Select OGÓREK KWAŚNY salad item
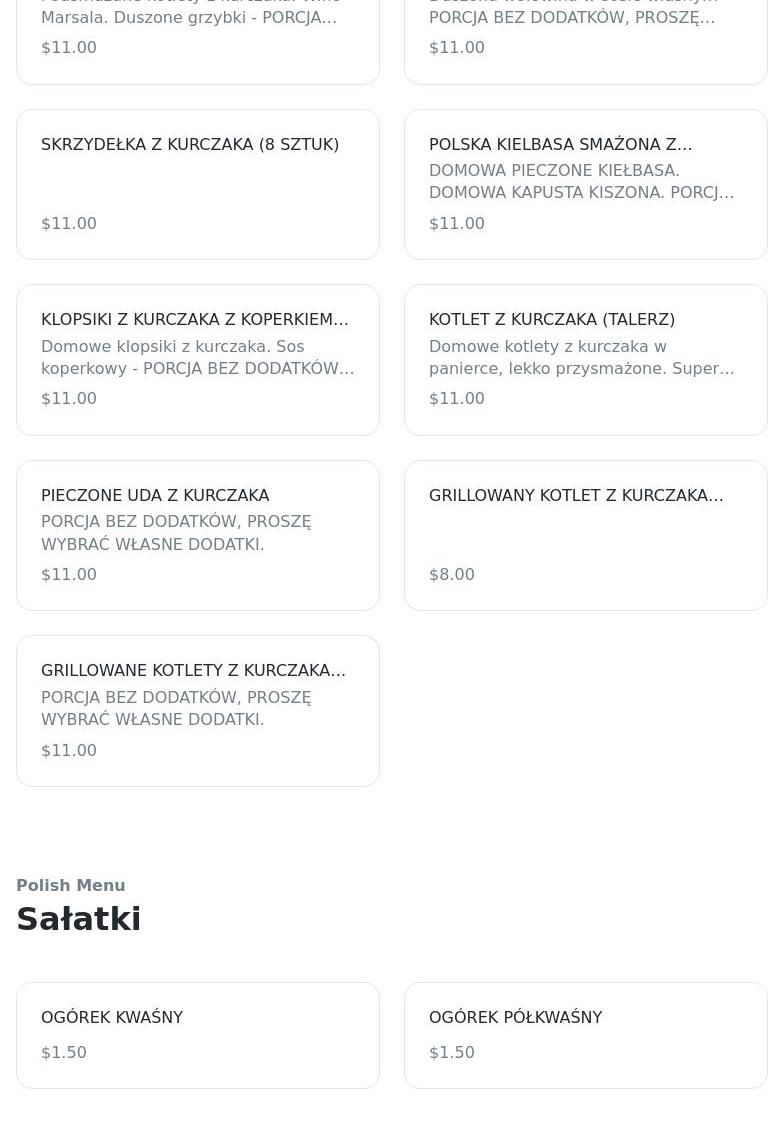 pos(112,1018)
